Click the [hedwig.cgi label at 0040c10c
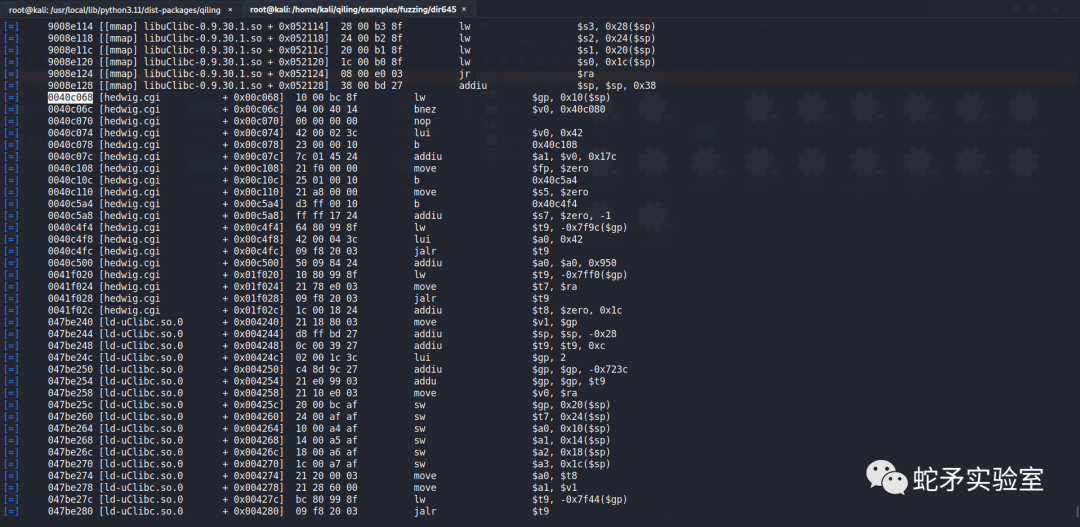Viewport: 1080px width, 527px height. 129,180
